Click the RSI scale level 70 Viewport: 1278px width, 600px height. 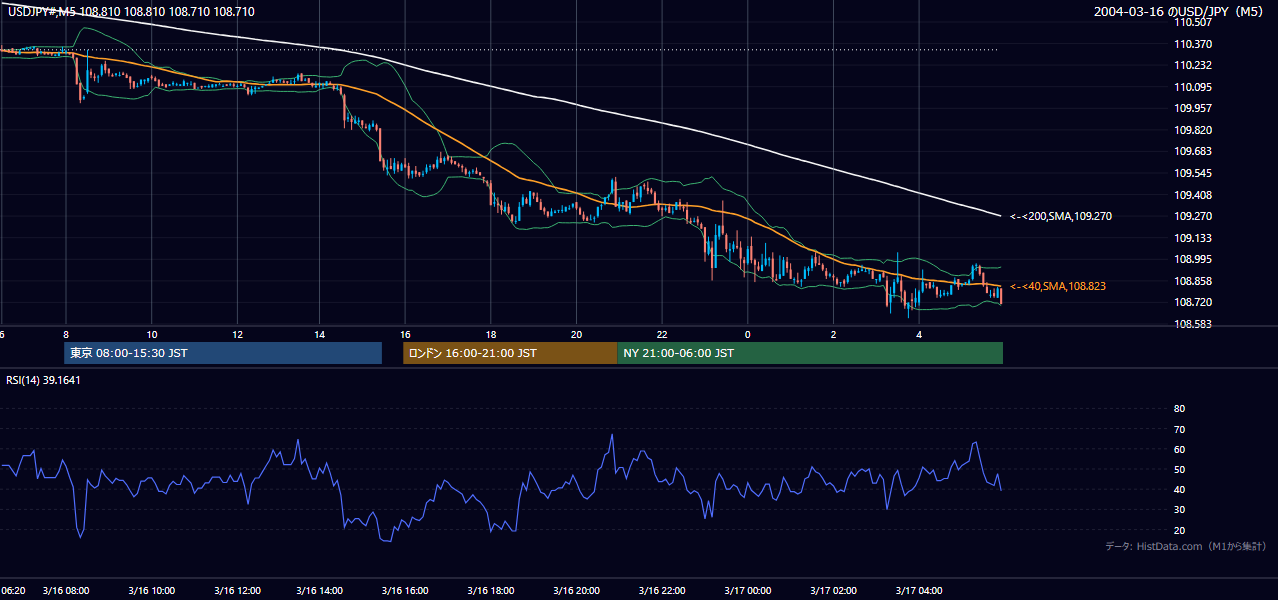pos(1179,429)
